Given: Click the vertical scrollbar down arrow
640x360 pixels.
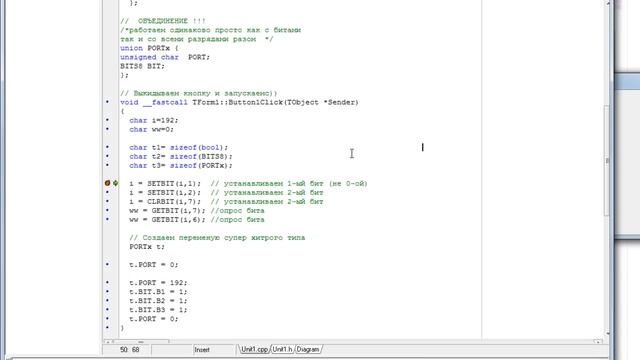Looking at the screenshot, I should click(x=607, y=334).
